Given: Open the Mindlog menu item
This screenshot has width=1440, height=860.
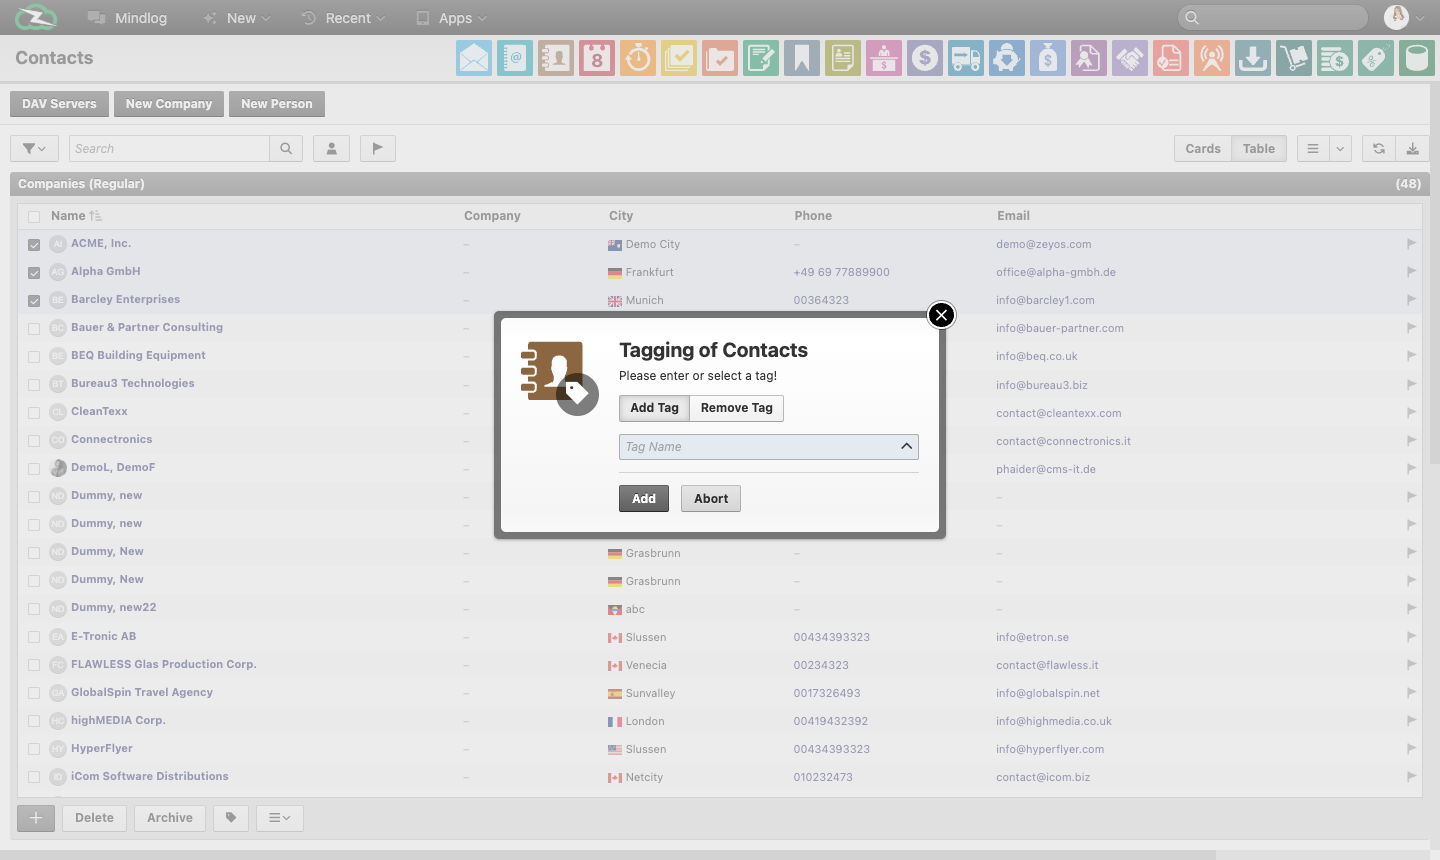Looking at the screenshot, I should (127, 18).
